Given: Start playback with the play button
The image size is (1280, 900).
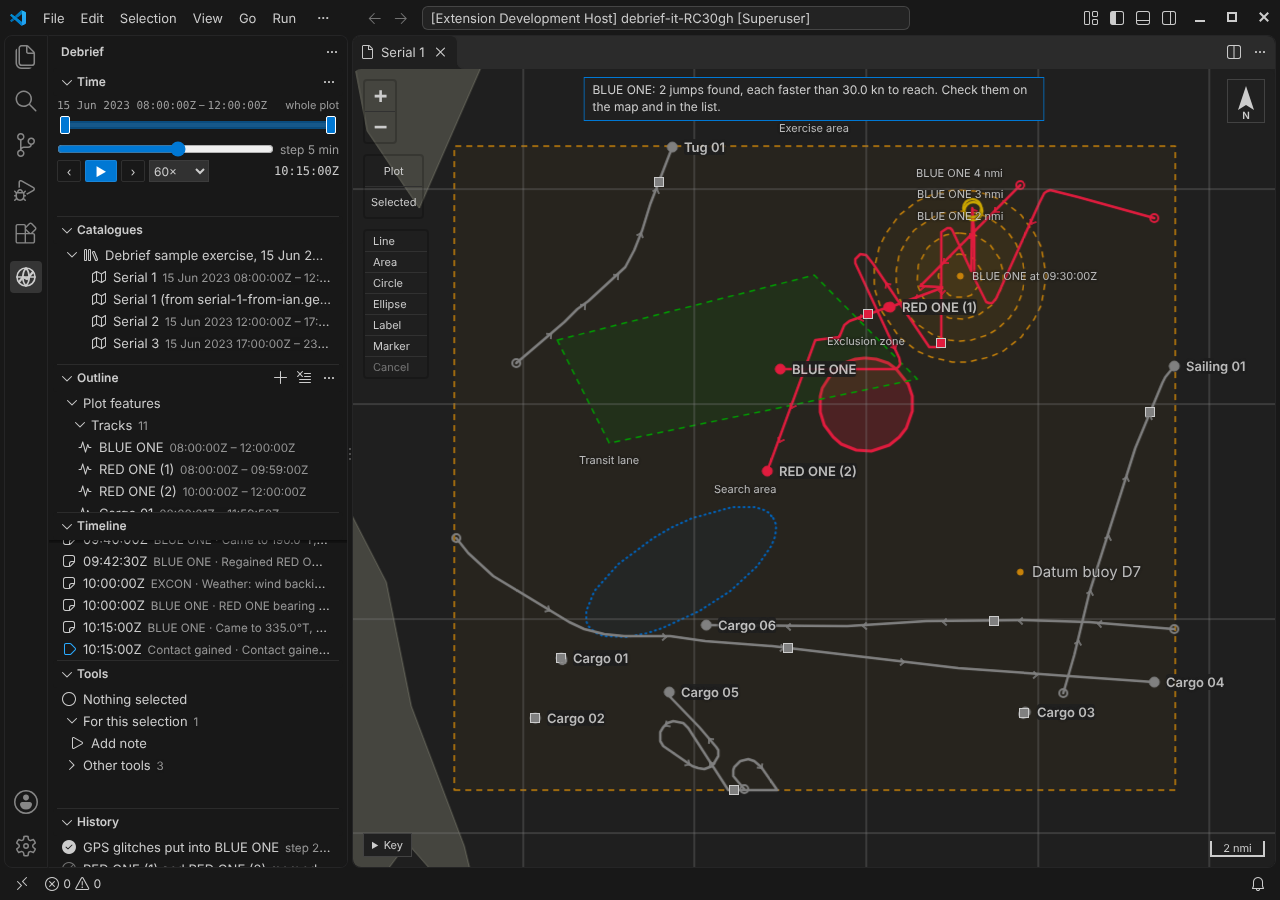Looking at the screenshot, I should tap(100, 171).
